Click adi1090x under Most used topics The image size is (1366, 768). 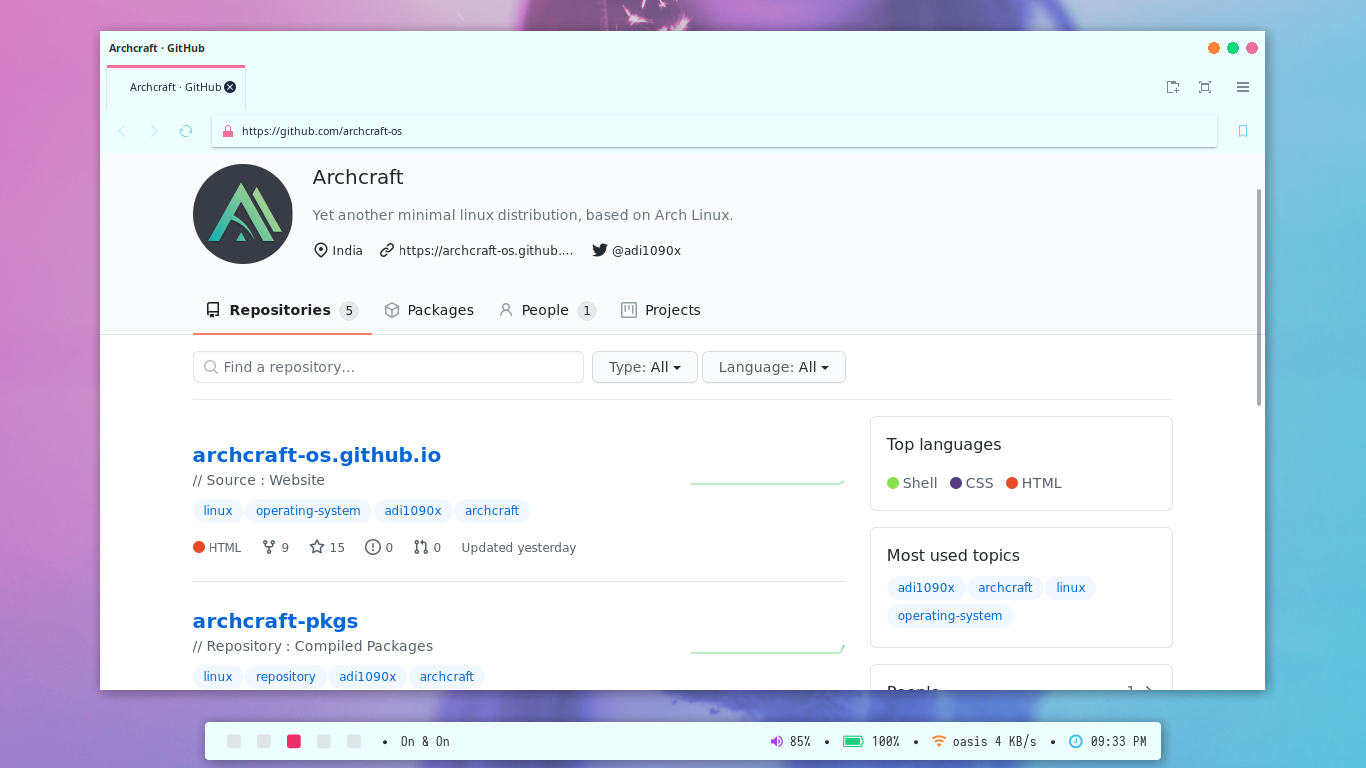pos(926,588)
